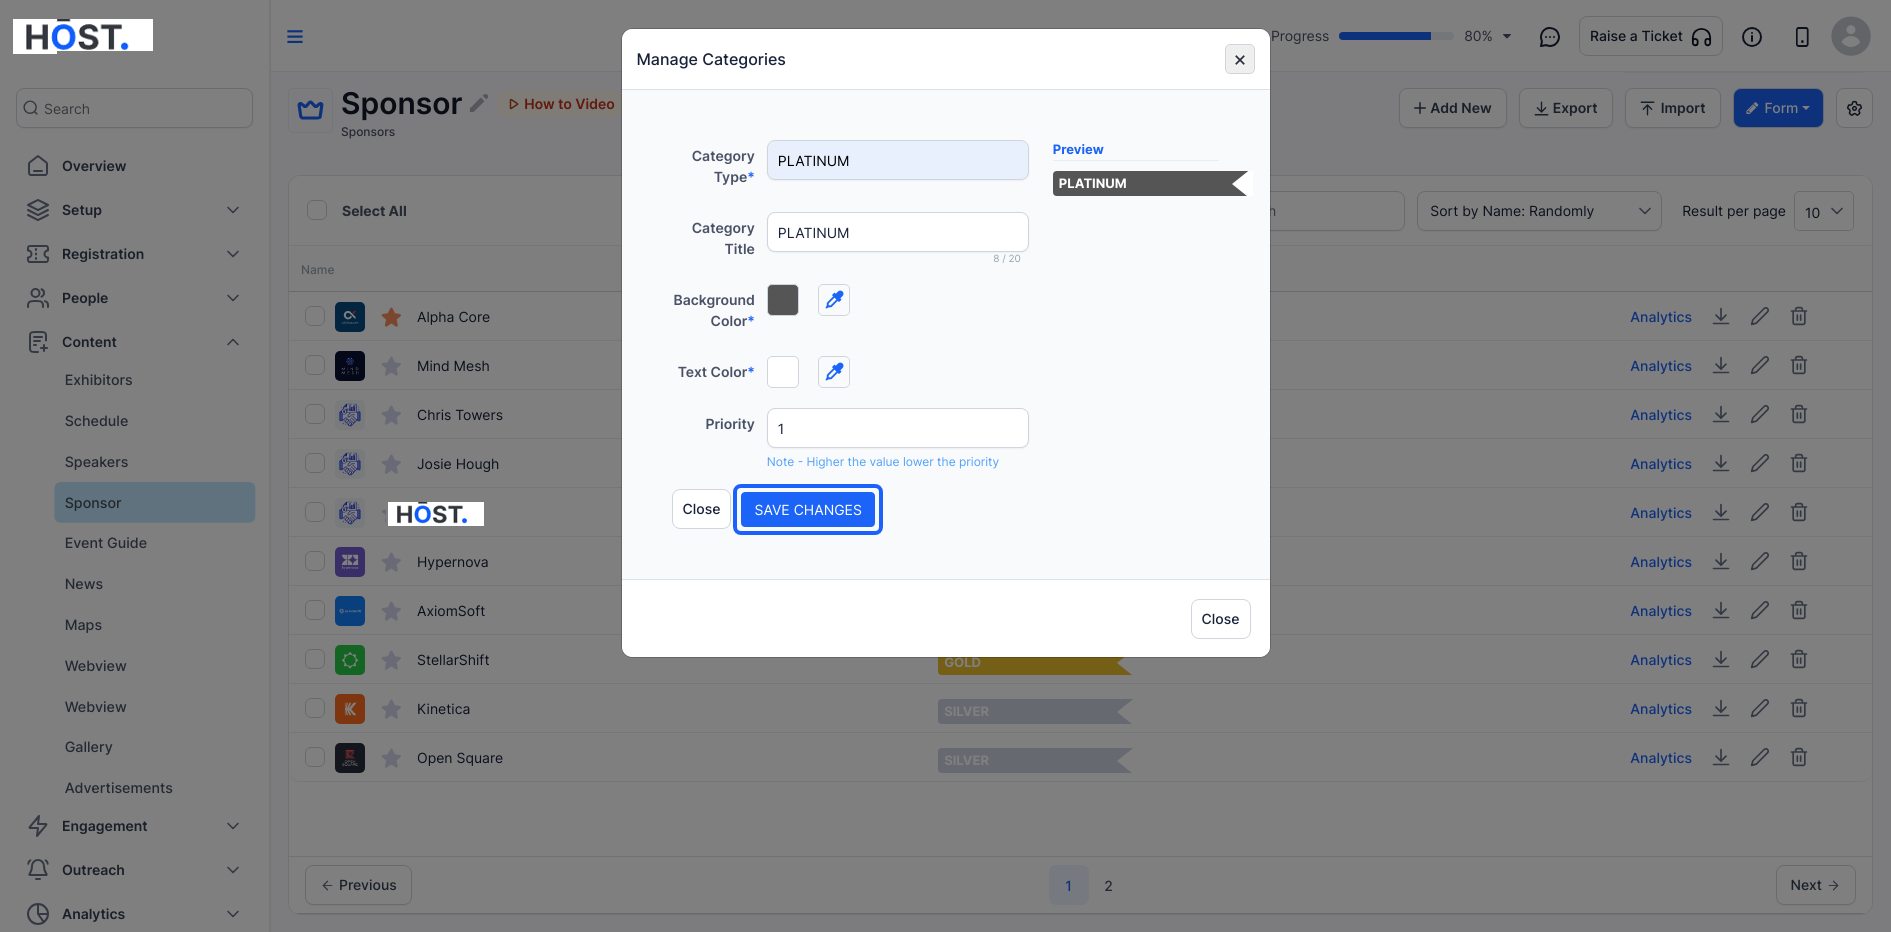
Task: Select the Chris Towers row checkbox
Action: coord(315,415)
